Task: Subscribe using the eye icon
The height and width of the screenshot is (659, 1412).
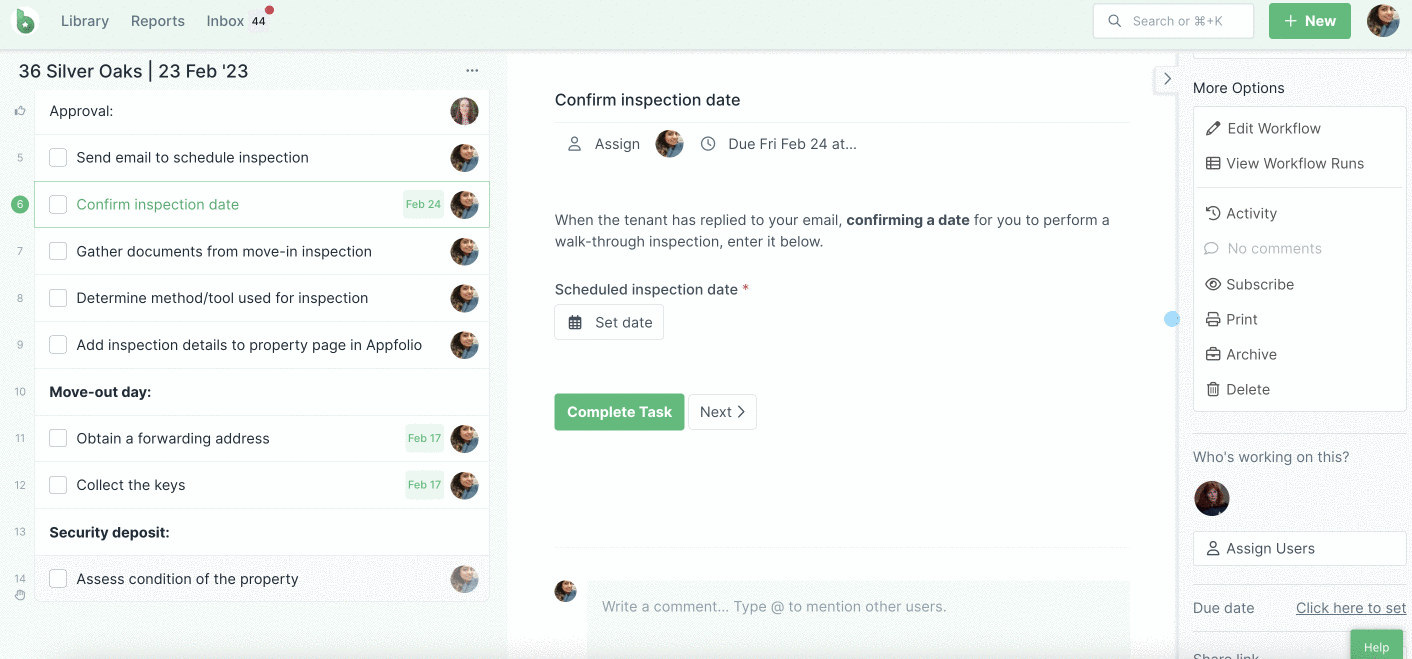Action: pos(1213,284)
